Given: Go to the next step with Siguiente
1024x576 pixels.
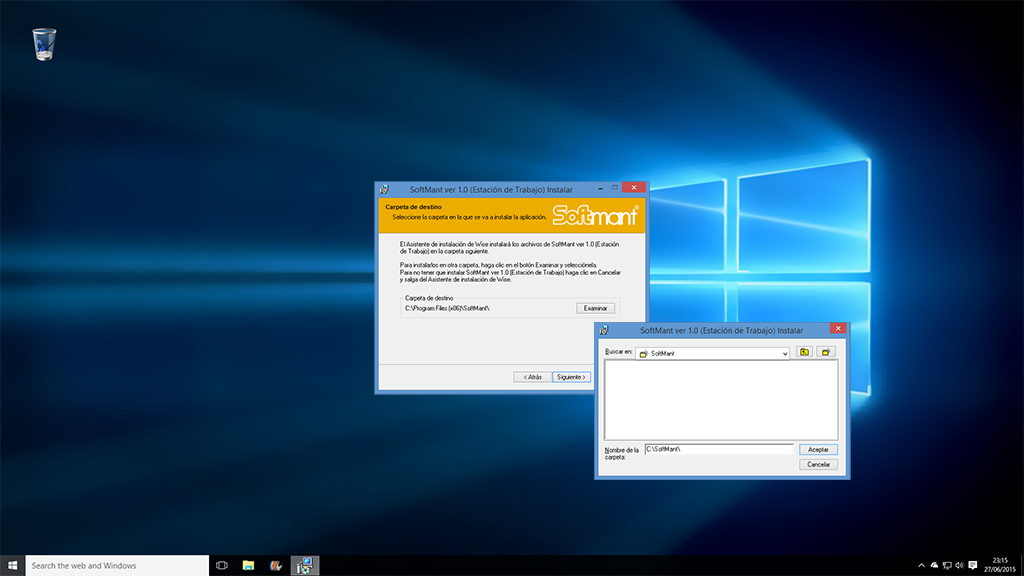Looking at the screenshot, I should pyautogui.click(x=571, y=377).
